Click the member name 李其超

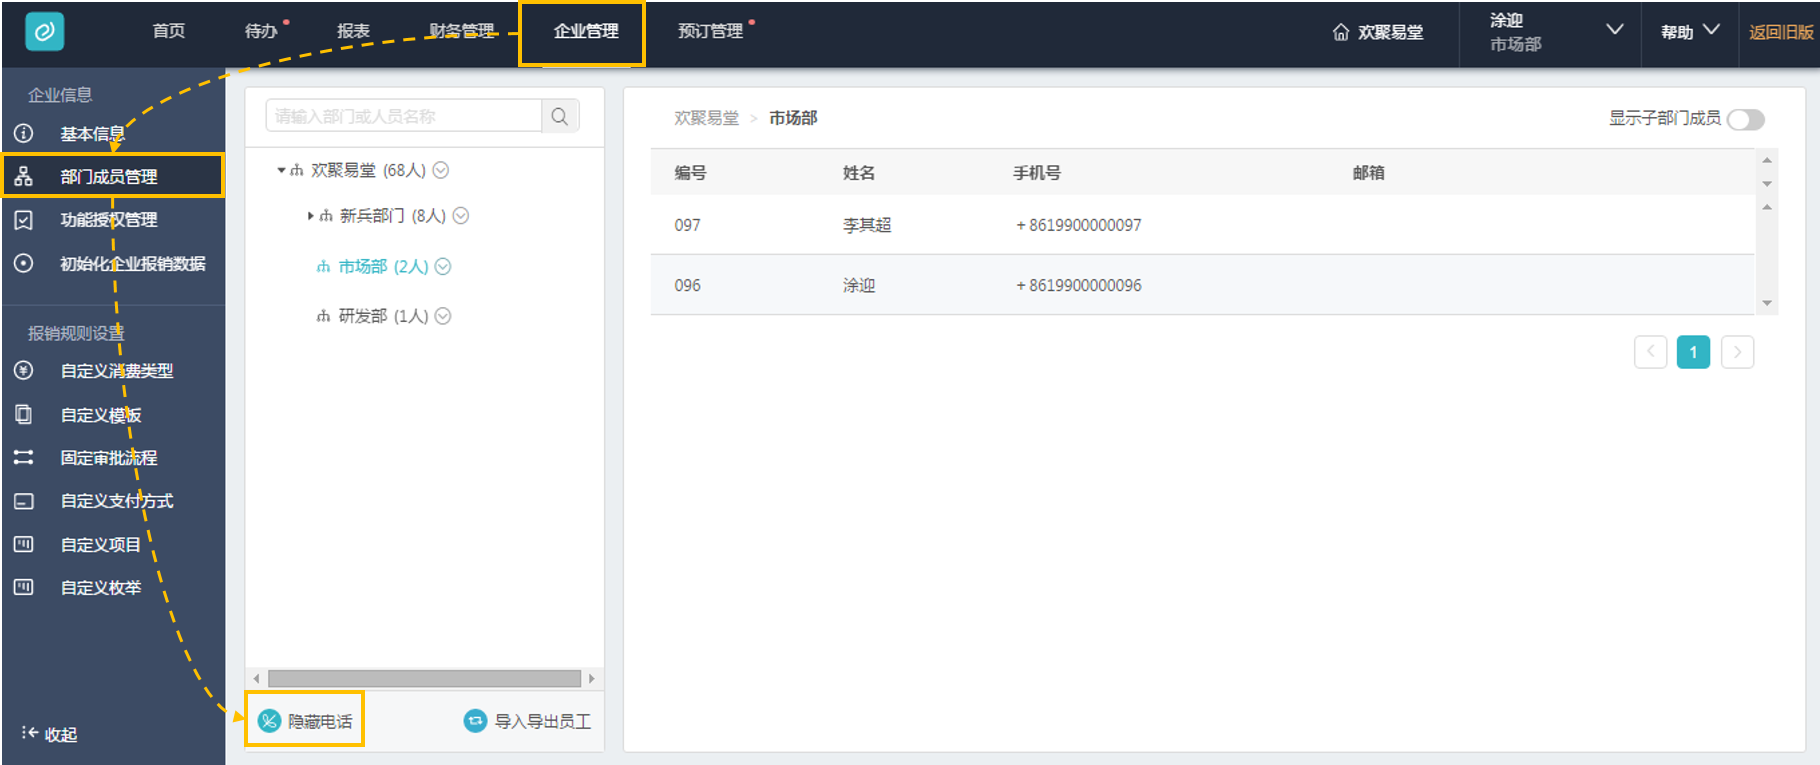click(867, 225)
